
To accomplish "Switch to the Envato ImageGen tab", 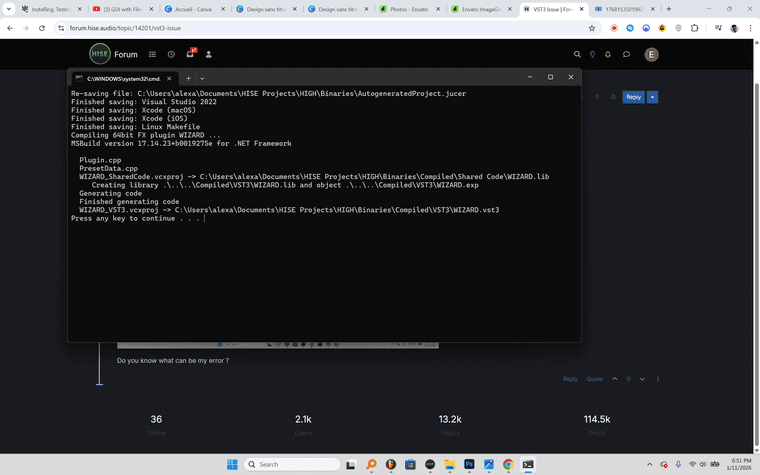I will tap(482, 9).
